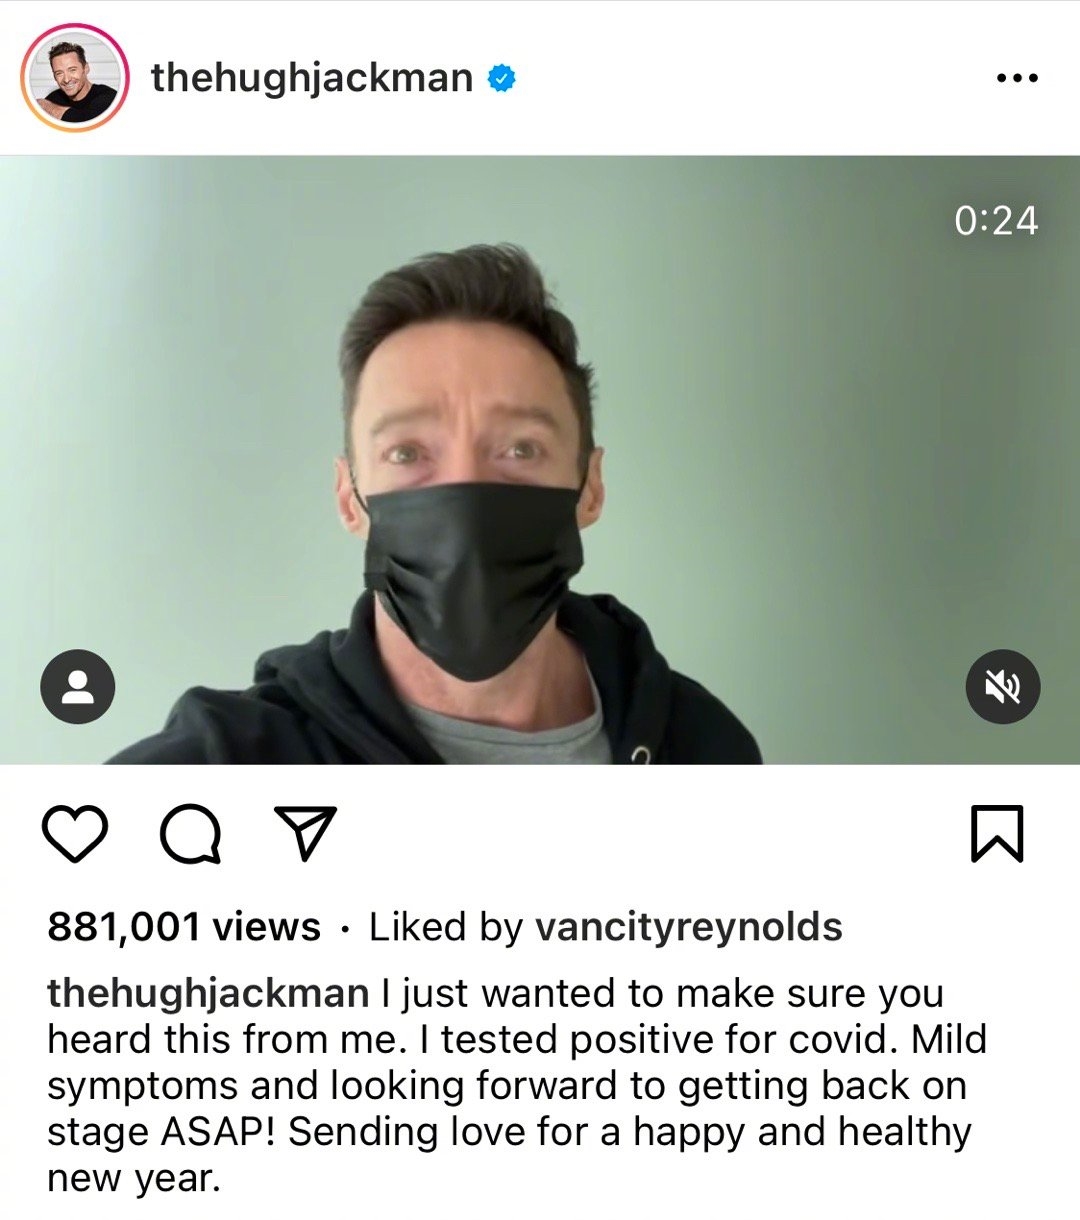View the 881,001 views details
The height and width of the screenshot is (1220, 1080).
tap(184, 927)
